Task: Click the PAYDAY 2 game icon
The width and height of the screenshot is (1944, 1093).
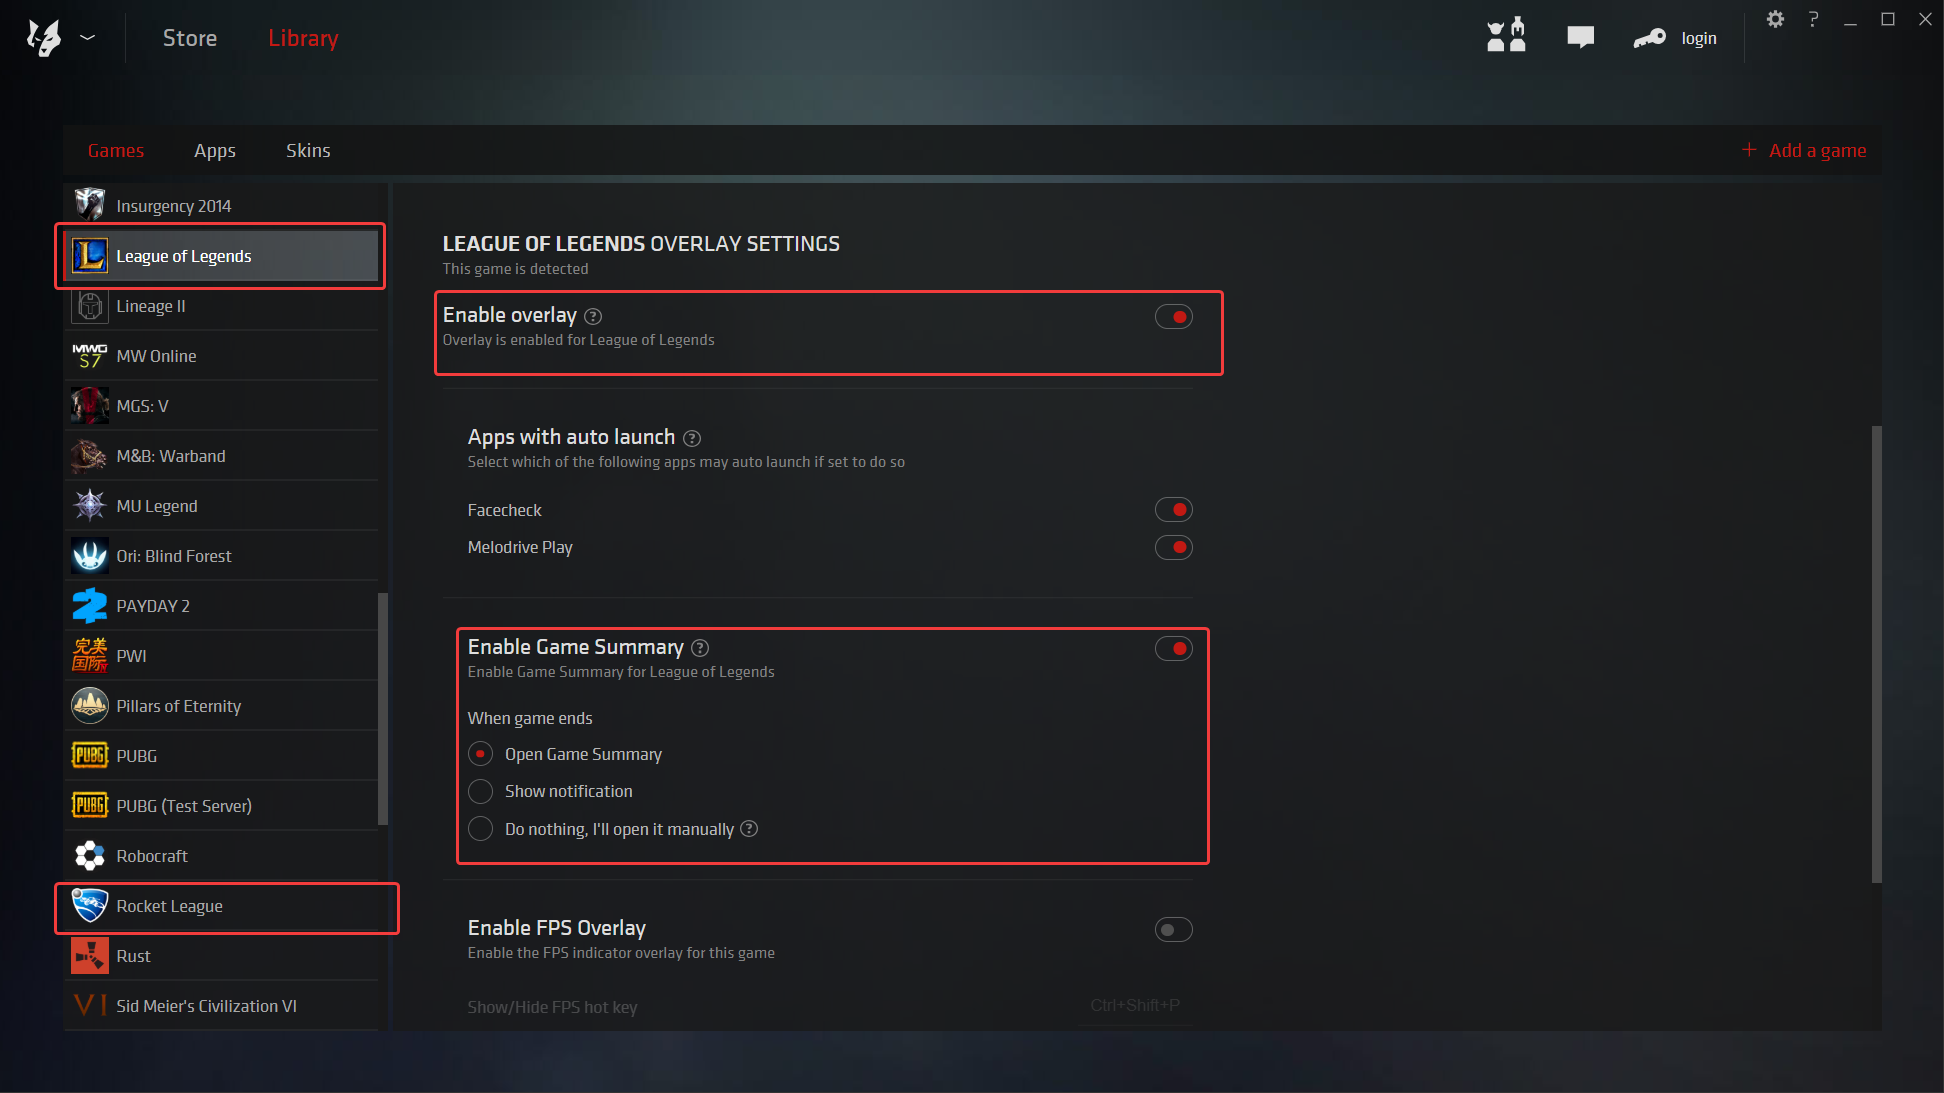Action: pyautogui.click(x=90, y=606)
